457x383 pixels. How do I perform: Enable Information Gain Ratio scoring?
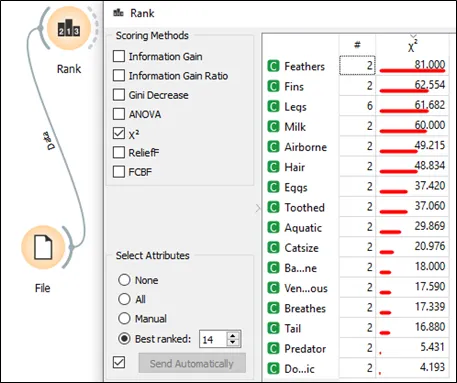[x=119, y=76]
